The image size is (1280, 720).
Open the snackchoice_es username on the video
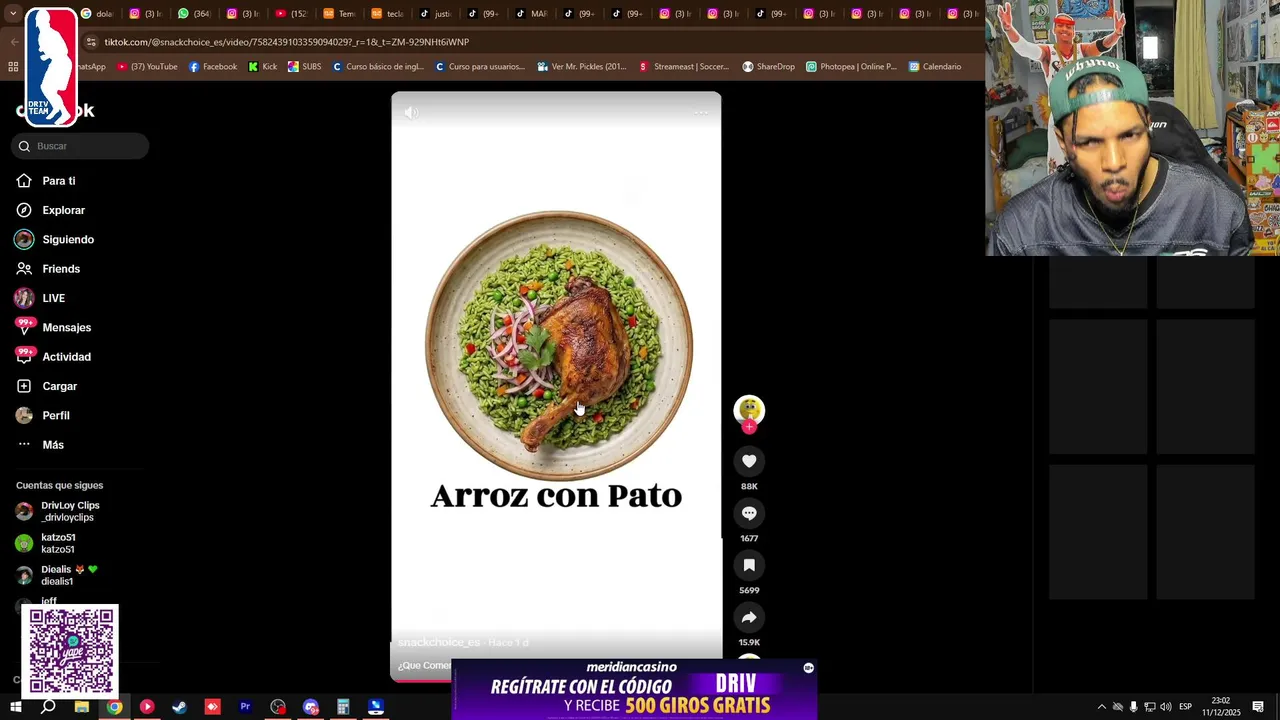[x=439, y=642]
